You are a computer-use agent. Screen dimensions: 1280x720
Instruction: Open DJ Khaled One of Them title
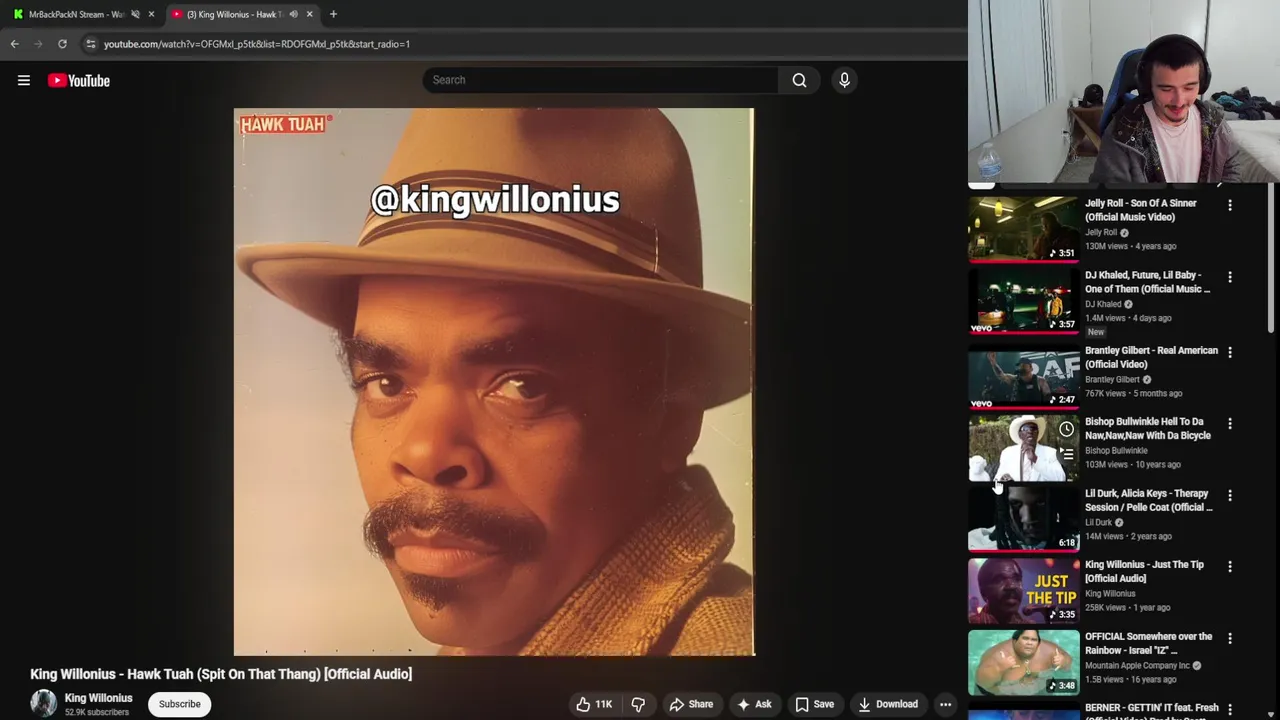(x=1148, y=282)
